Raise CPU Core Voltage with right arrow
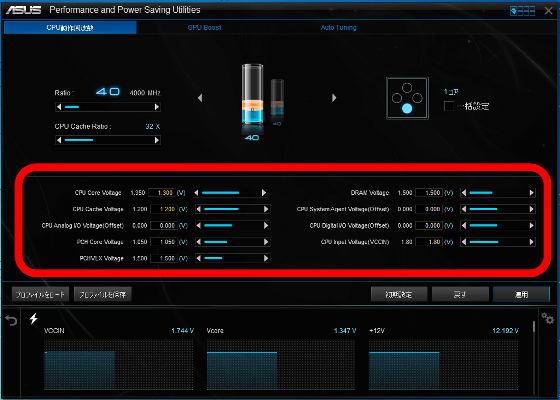Viewport: 560px width, 400px height. (x=264, y=193)
